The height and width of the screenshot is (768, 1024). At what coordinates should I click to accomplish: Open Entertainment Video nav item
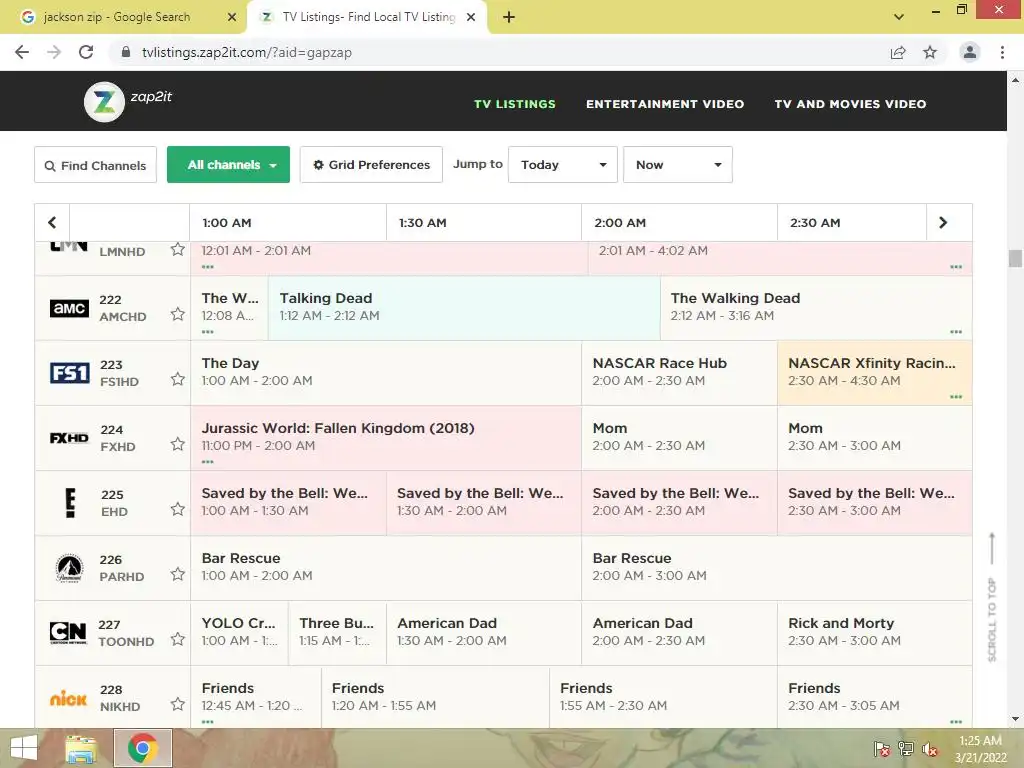(665, 104)
